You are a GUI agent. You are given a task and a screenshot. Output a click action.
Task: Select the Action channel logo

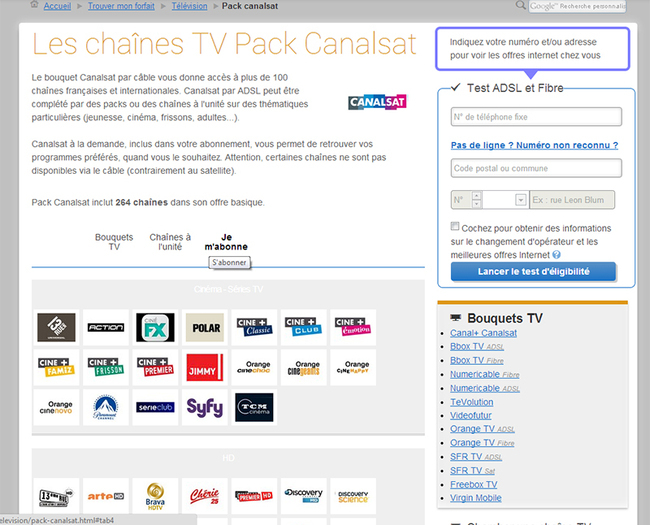(x=106, y=328)
